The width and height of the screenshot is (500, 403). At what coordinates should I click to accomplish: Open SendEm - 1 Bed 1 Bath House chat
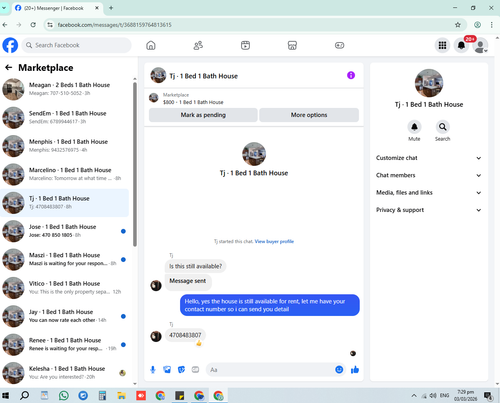click(x=65, y=117)
